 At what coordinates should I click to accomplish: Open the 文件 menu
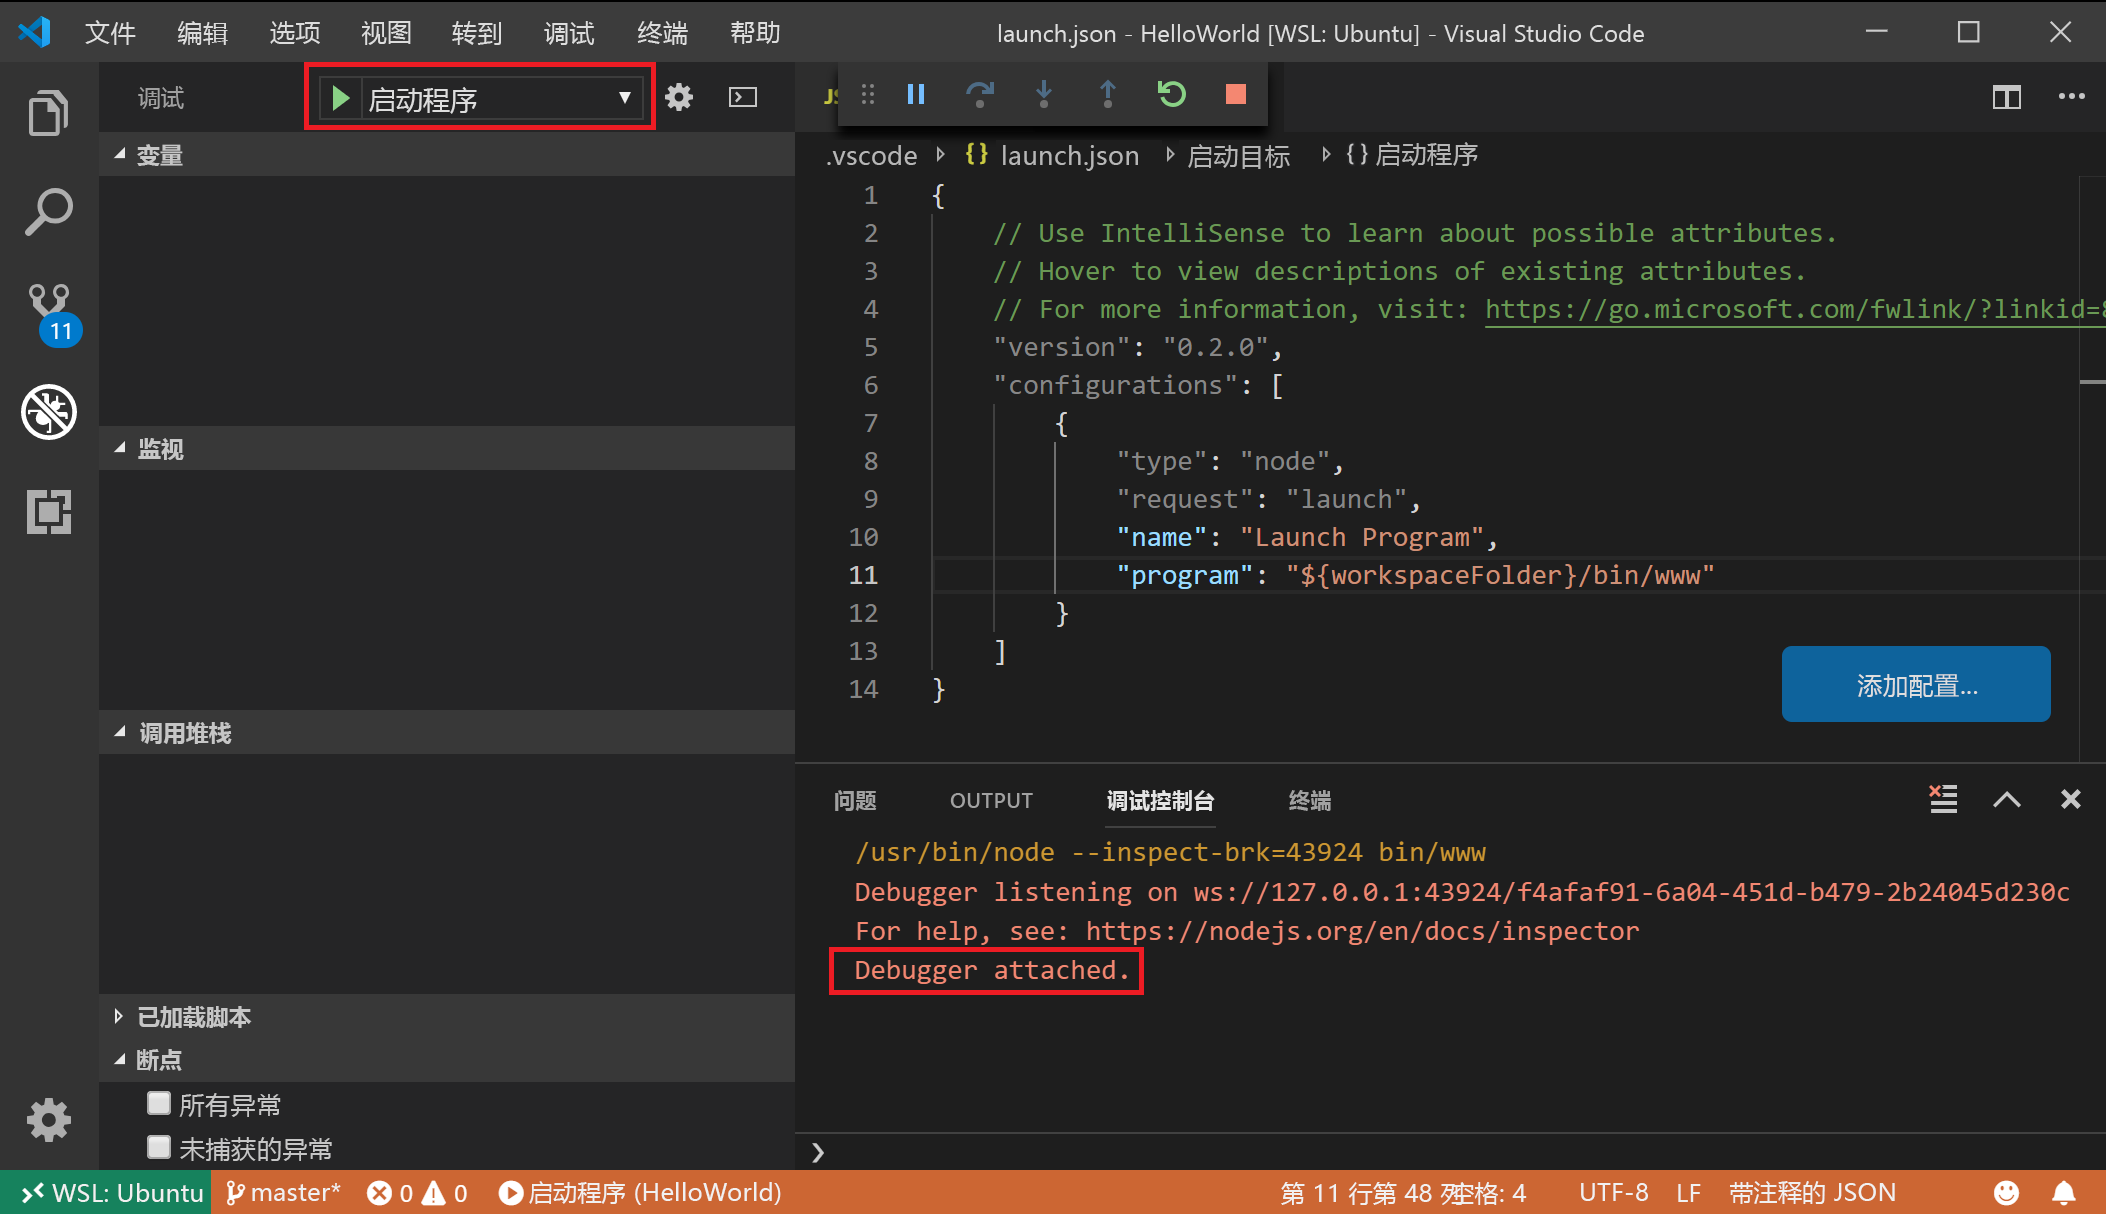(110, 33)
